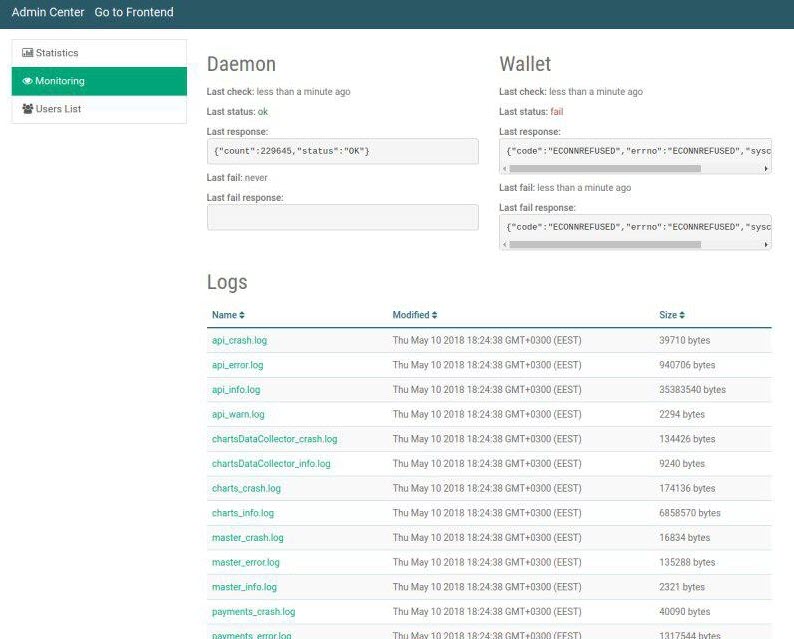
Task: Click the Statistics chart icon in sidebar
Action: tap(28, 53)
